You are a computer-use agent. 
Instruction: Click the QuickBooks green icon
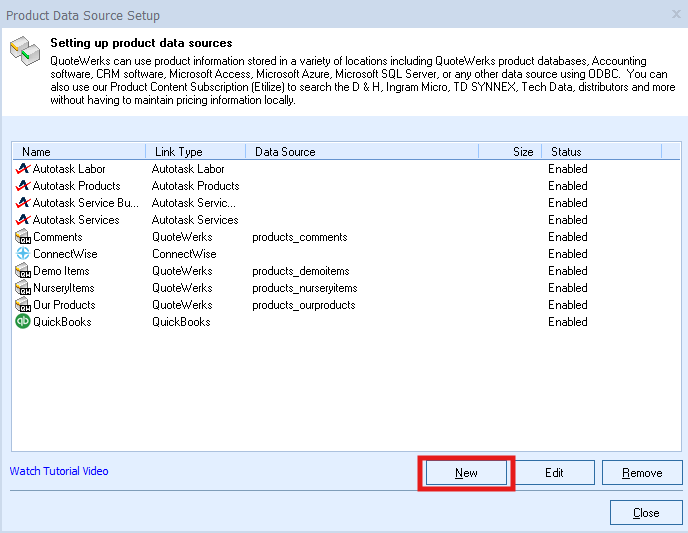coord(24,322)
